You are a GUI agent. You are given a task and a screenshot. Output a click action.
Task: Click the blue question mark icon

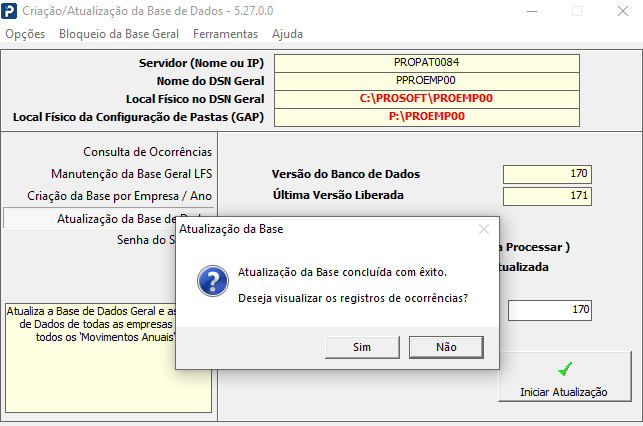[x=213, y=281]
